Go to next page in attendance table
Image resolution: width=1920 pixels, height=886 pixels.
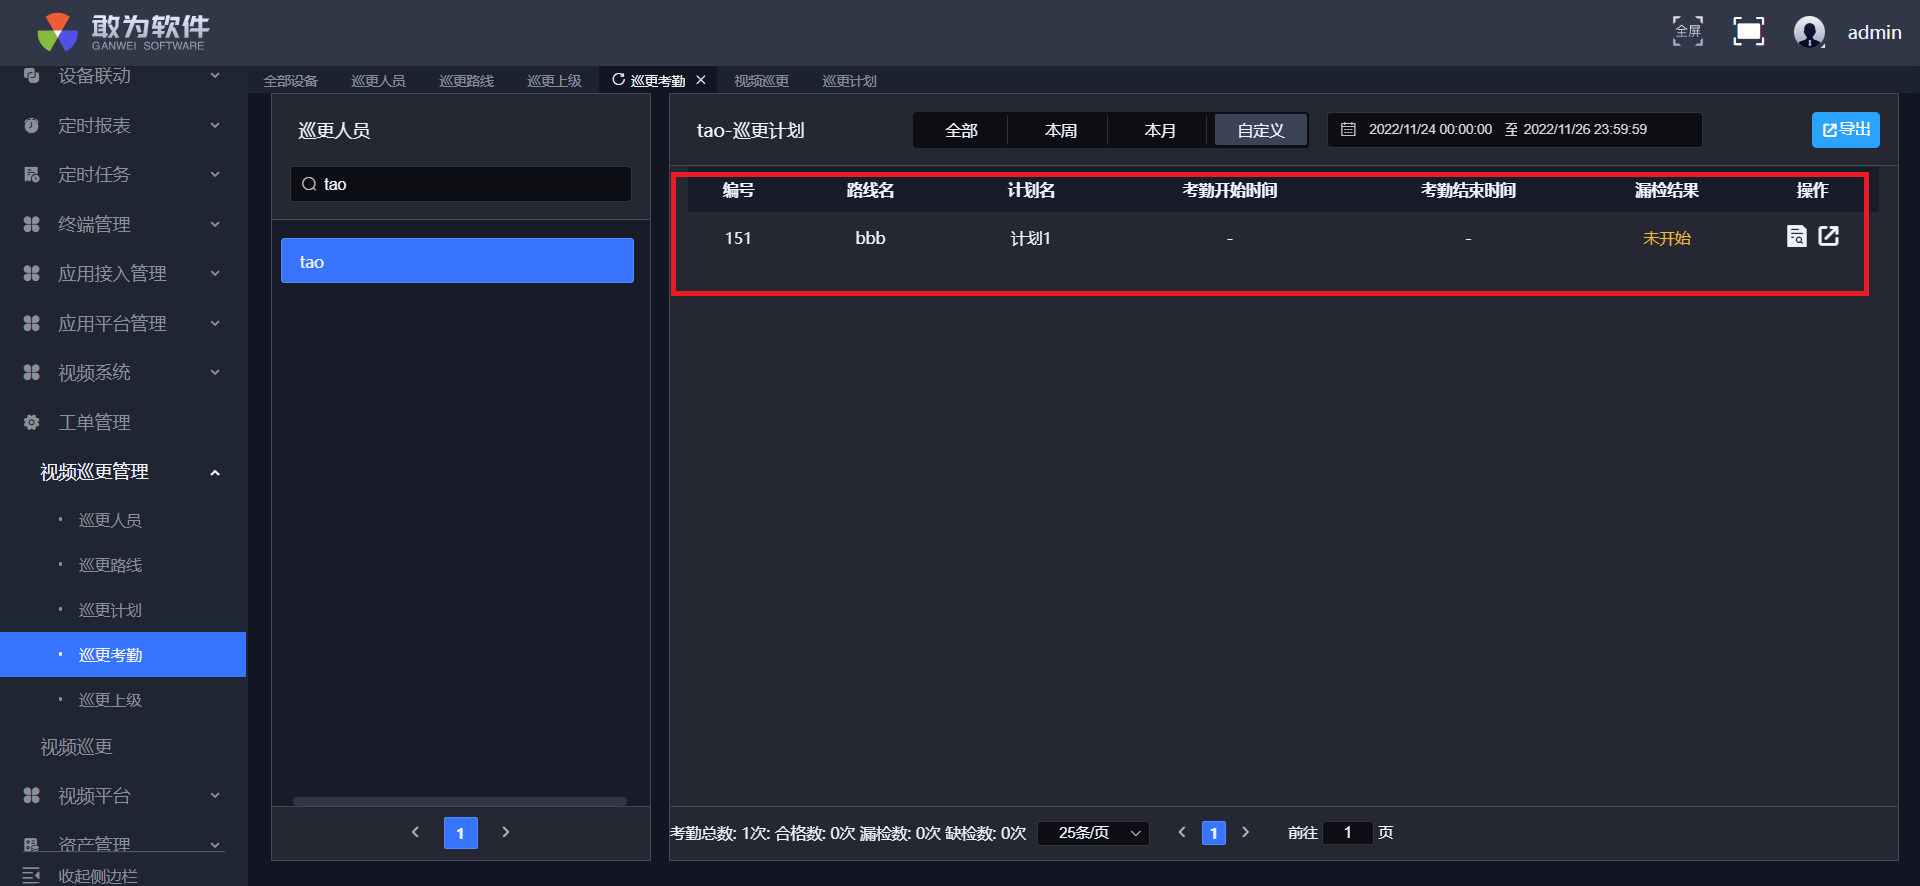click(x=1245, y=832)
